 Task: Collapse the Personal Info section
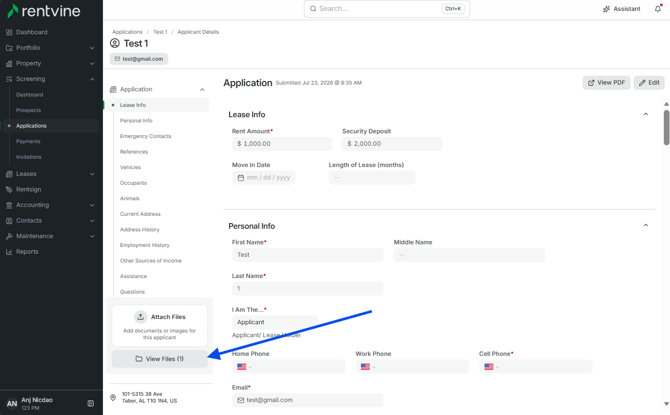tap(646, 225)
